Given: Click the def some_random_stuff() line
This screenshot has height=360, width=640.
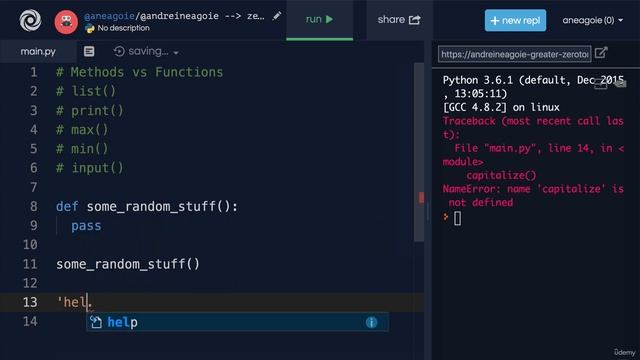Looking at the screenshot, I should coord(147,207).
